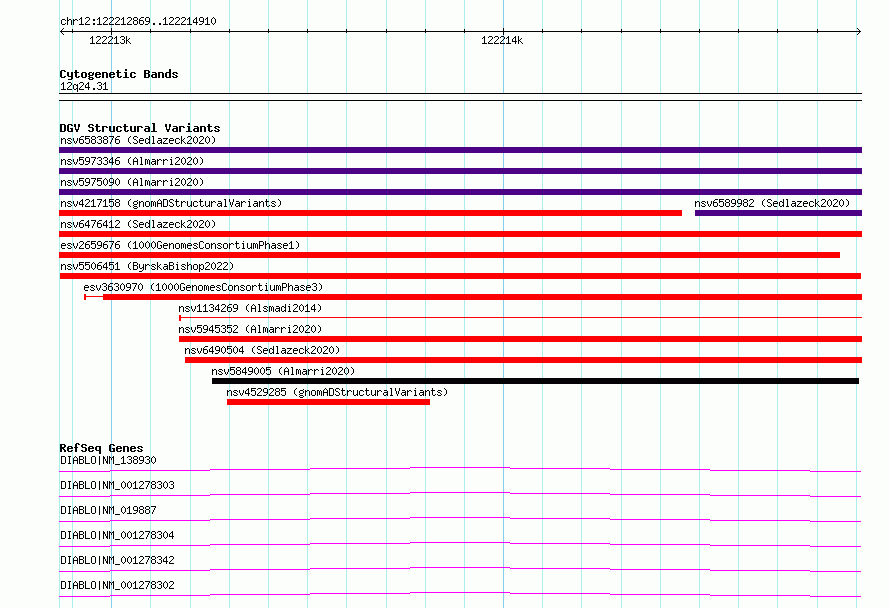Click the DIABLO|NM_001278302 transcript label
The image size is (890, 608).
(117, 585)
